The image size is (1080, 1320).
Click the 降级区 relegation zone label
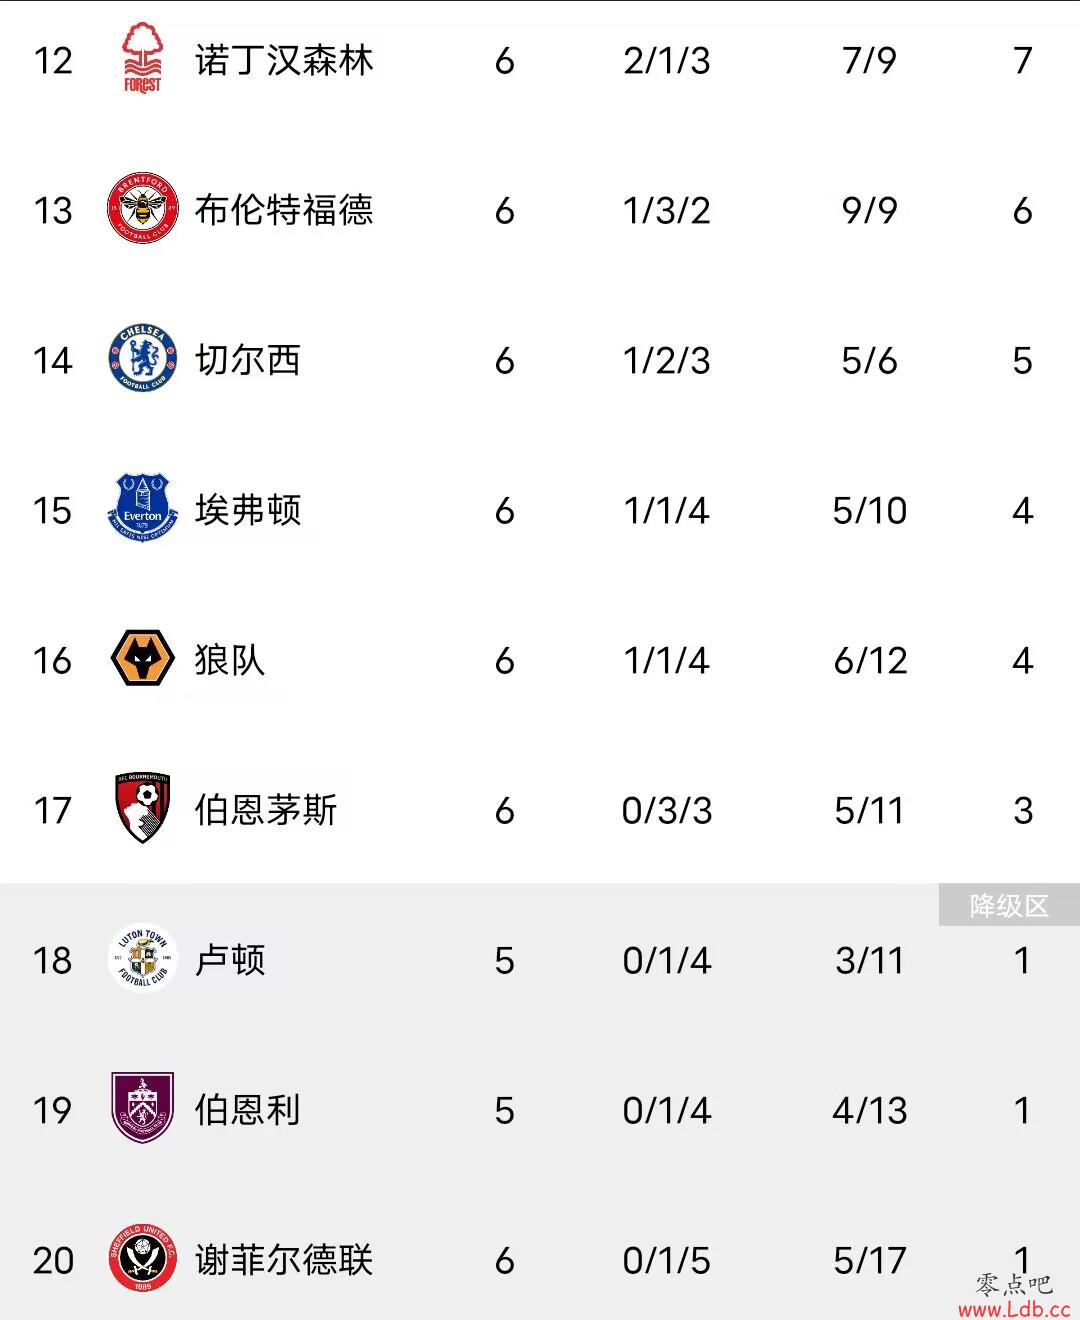1009,906
